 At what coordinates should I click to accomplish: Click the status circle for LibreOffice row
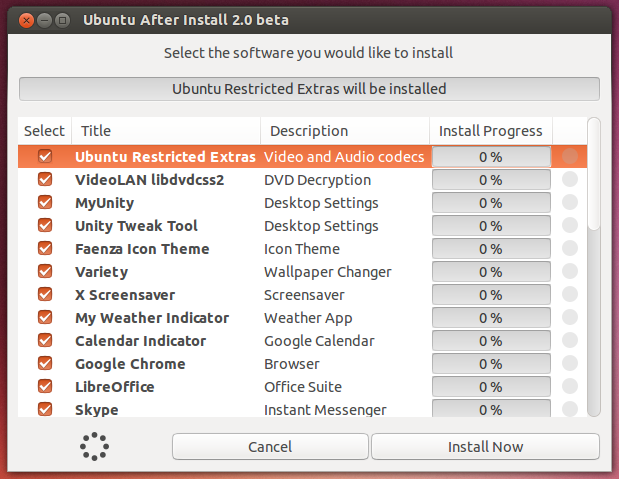point(570,387)
